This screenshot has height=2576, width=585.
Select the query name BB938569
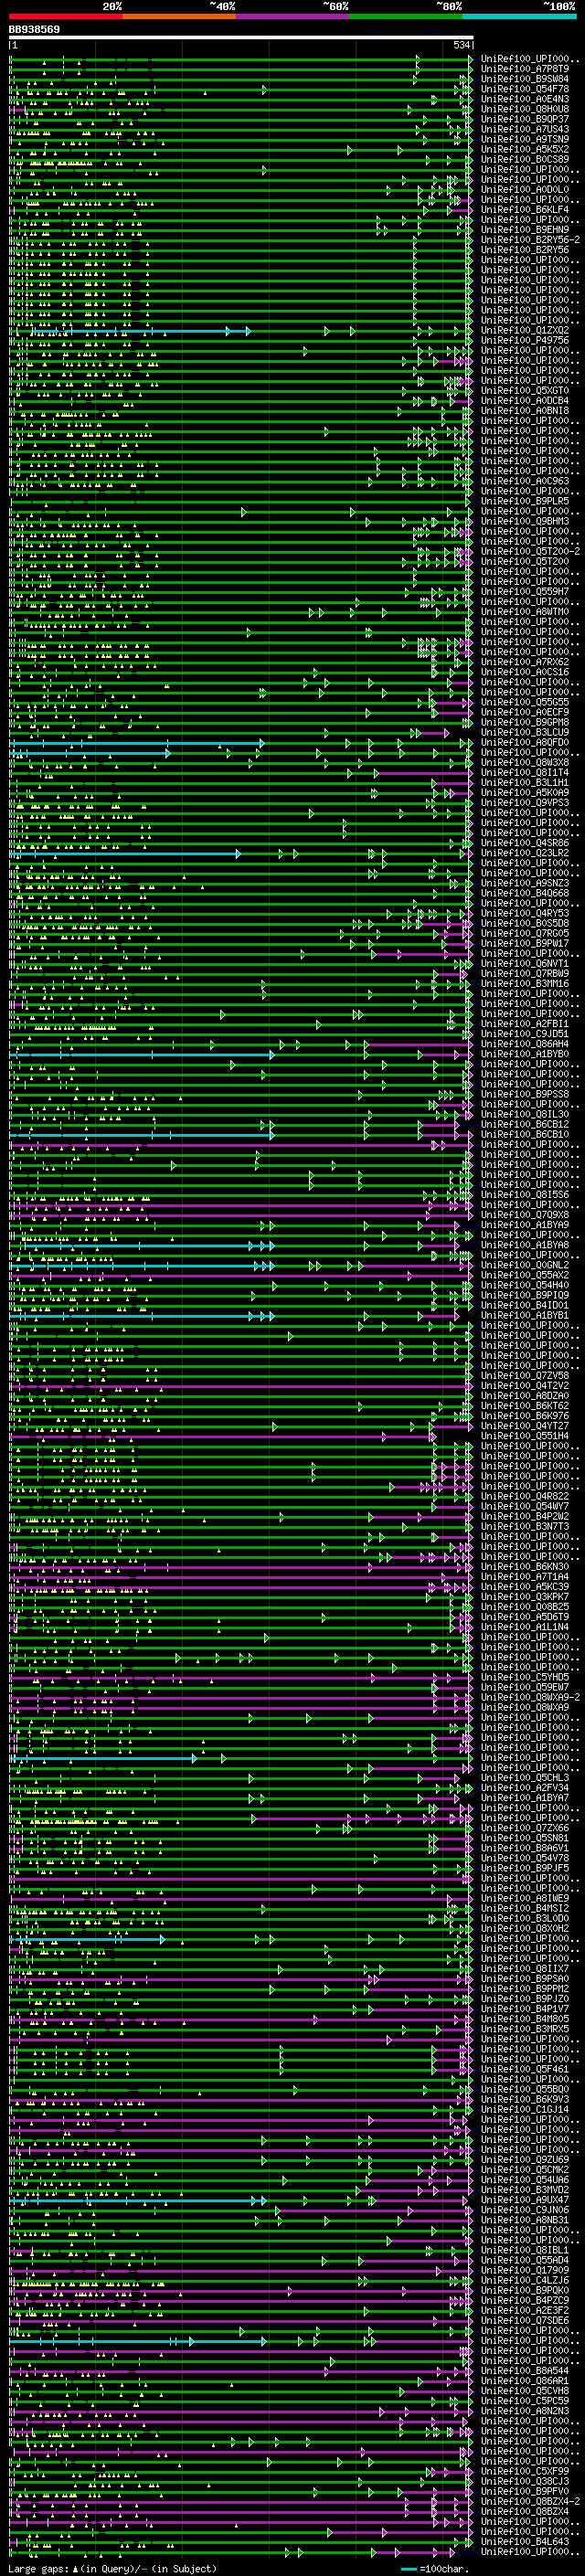click(34, 29)
